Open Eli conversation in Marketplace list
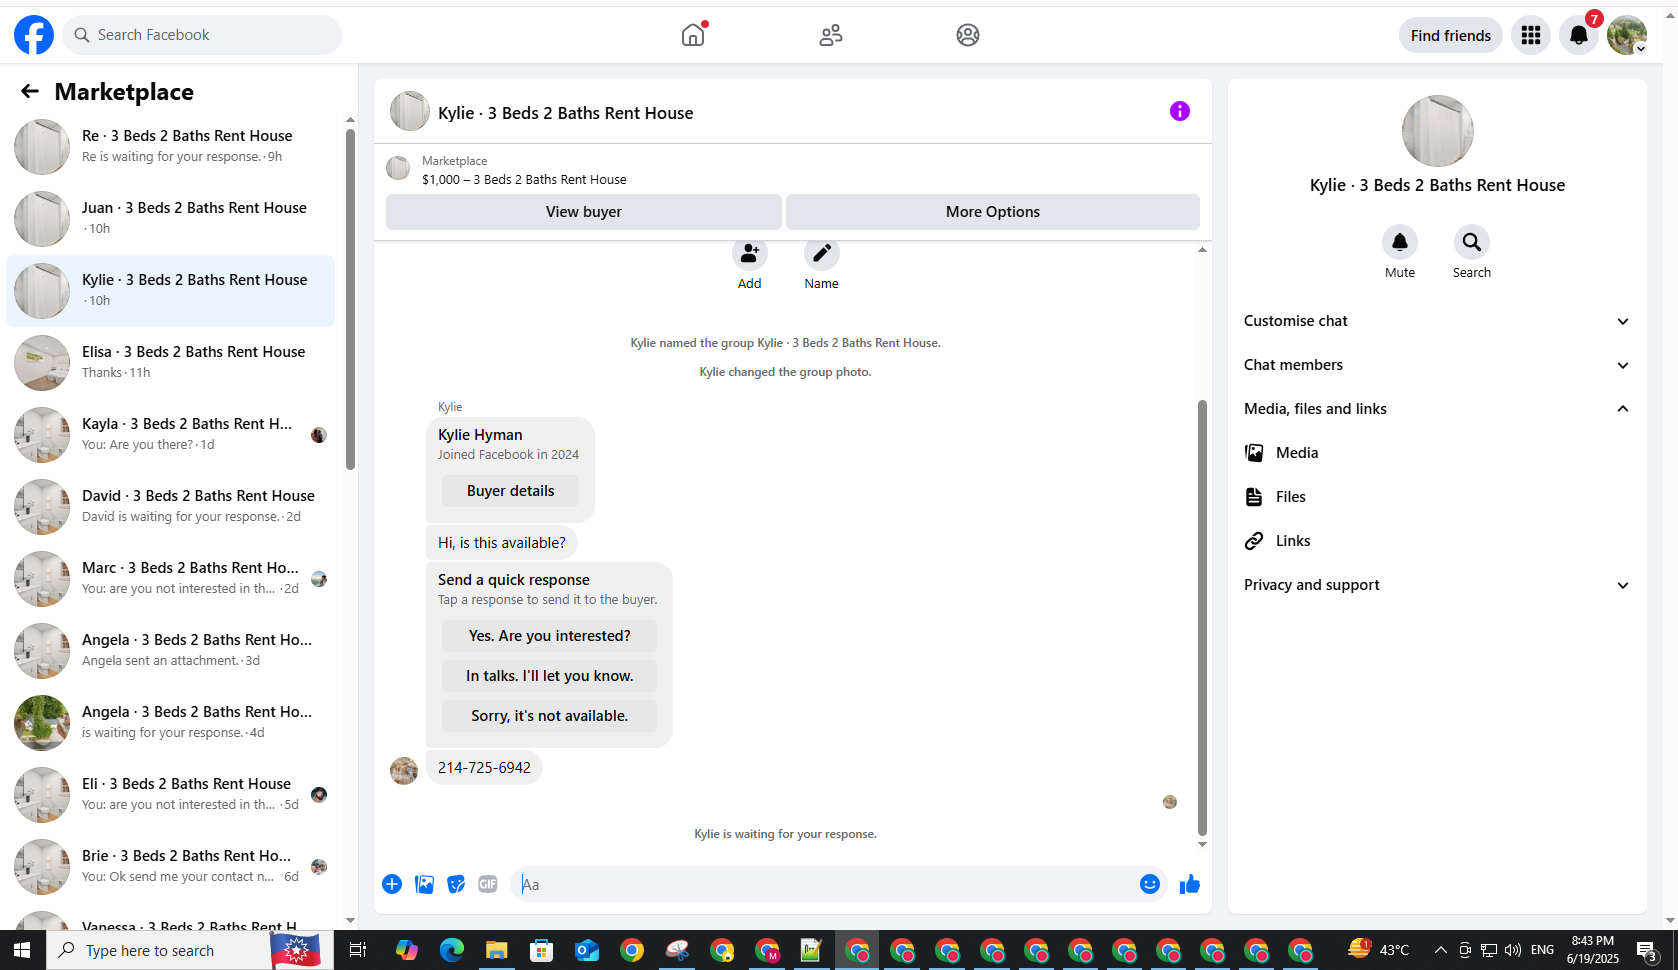 click(171, 795)
